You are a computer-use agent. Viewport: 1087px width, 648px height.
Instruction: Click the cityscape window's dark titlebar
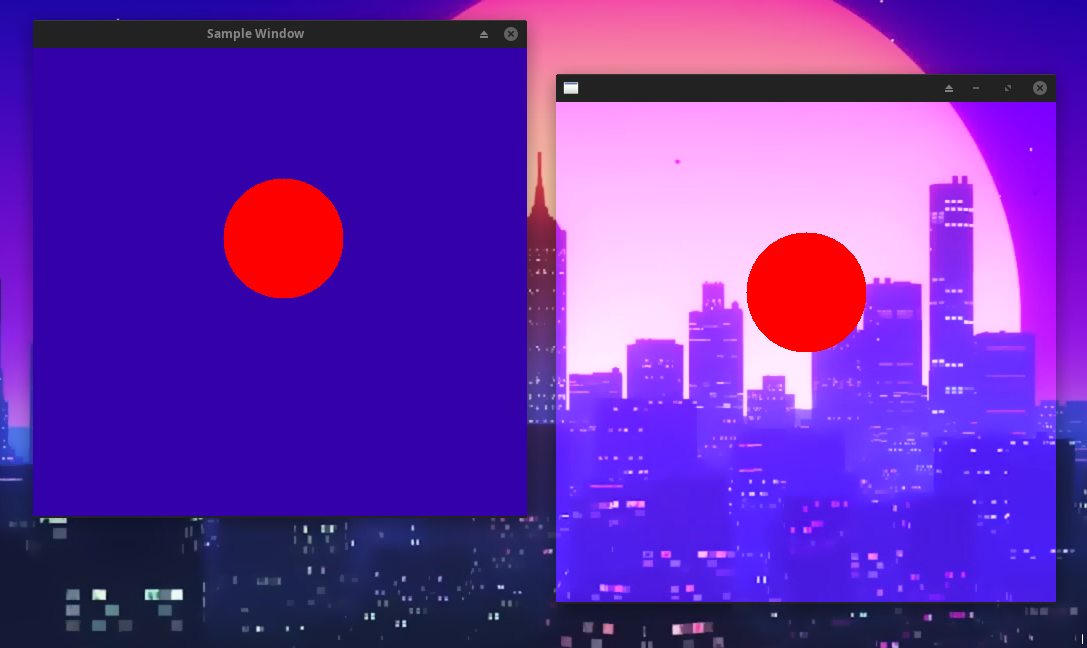[760, 87]
